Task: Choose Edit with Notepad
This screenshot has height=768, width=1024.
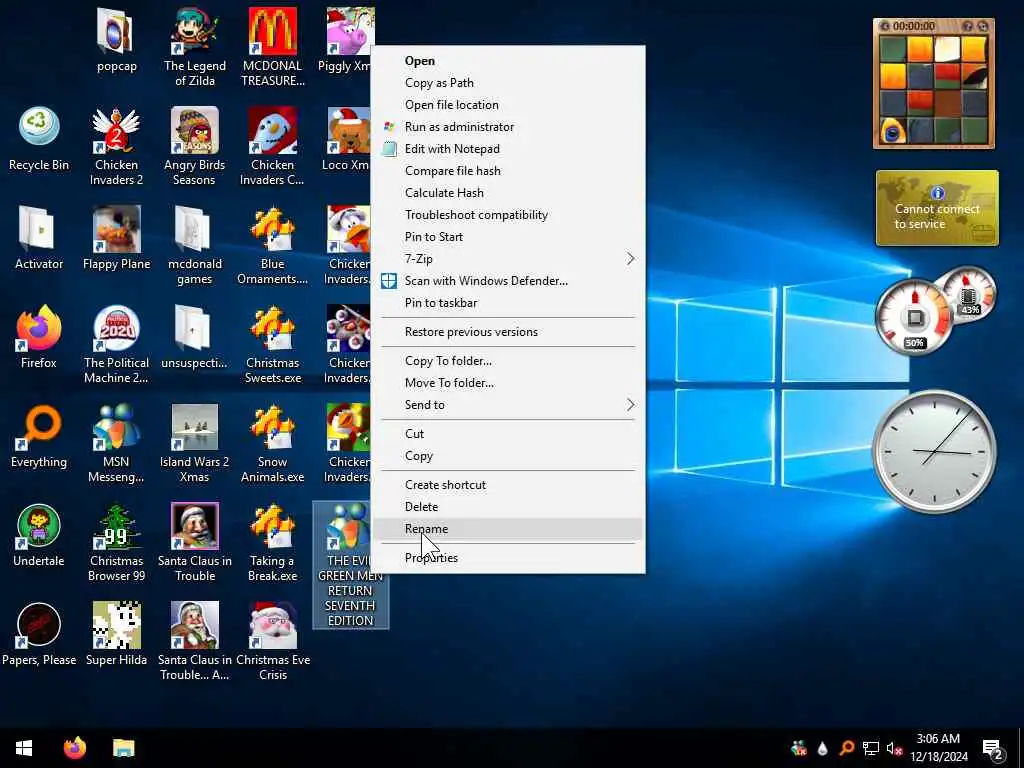Action: point(508,149)
